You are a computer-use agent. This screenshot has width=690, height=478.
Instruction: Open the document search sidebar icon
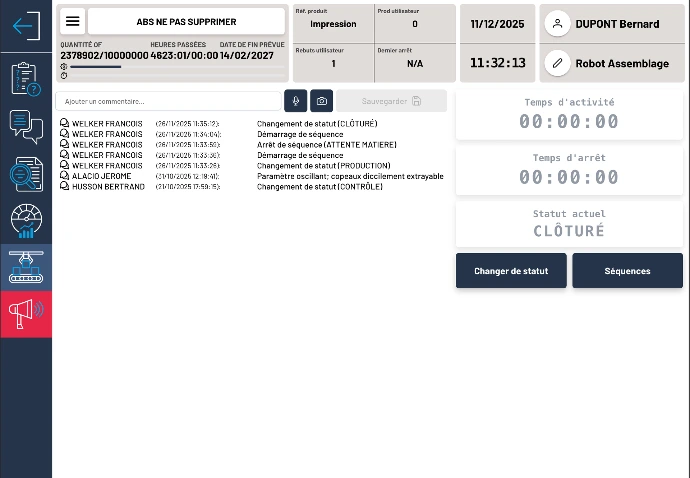[x=25, y=174]
